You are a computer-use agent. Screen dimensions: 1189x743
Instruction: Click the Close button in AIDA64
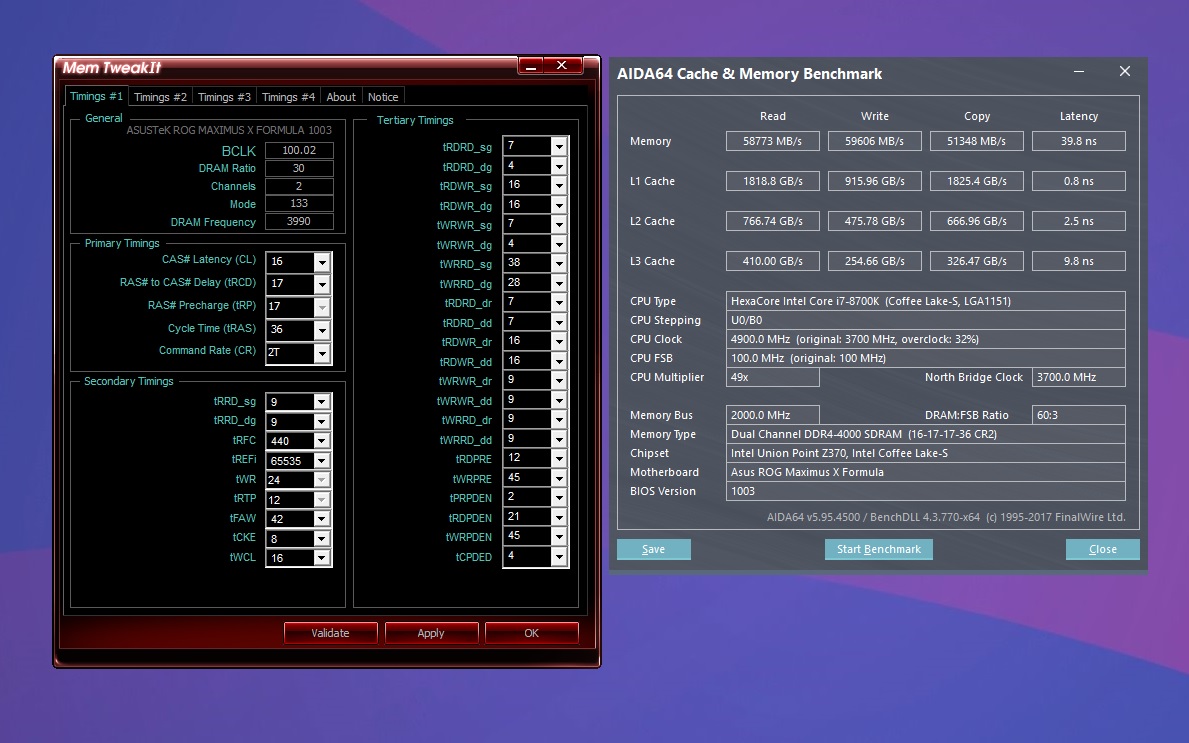click(1103, 550)
